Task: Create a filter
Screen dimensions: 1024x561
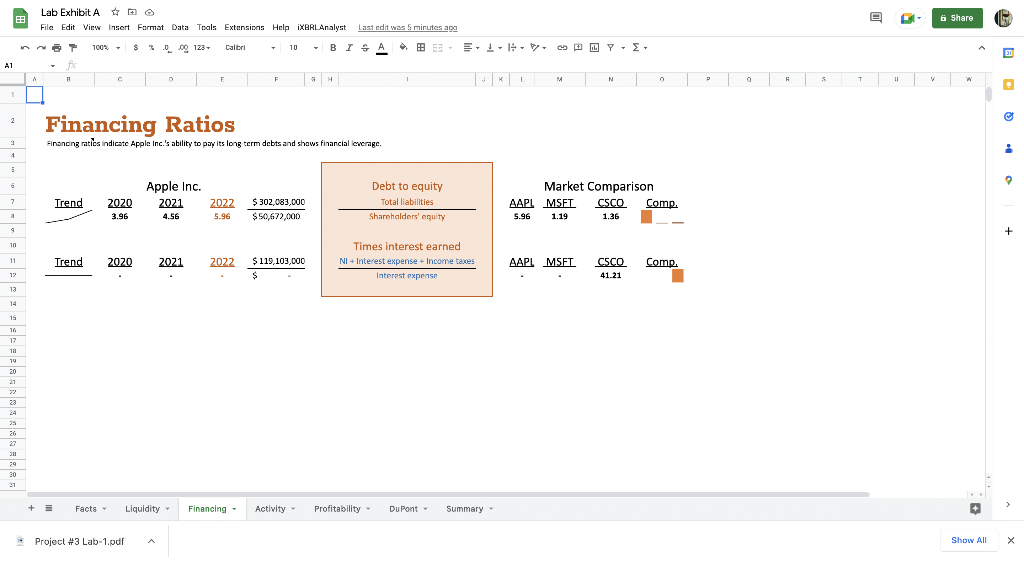Action: click(611, 48)
